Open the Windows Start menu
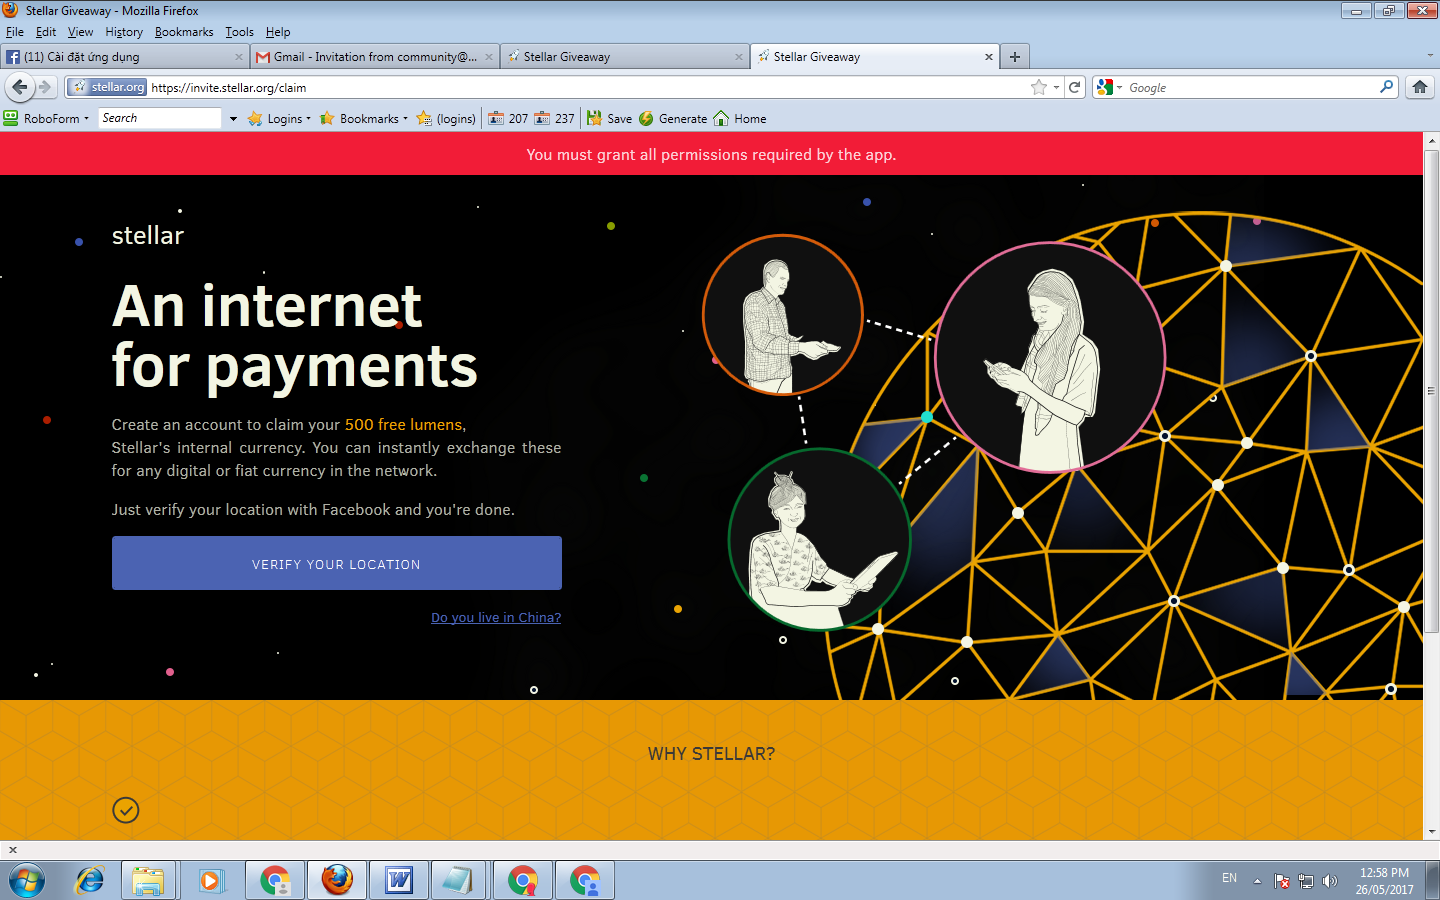The height and width of the screenshot is (900, 1440). (27, 881)
